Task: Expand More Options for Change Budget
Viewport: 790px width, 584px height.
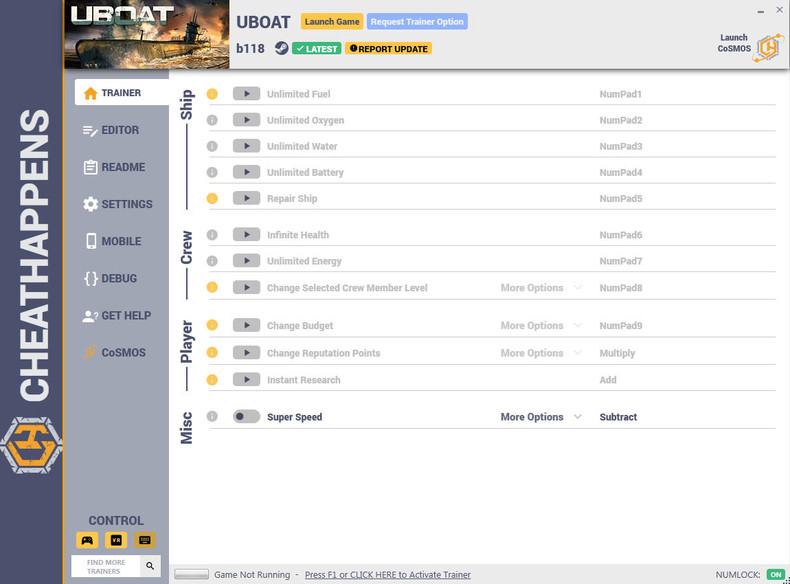Action: (x=541, y=326)
